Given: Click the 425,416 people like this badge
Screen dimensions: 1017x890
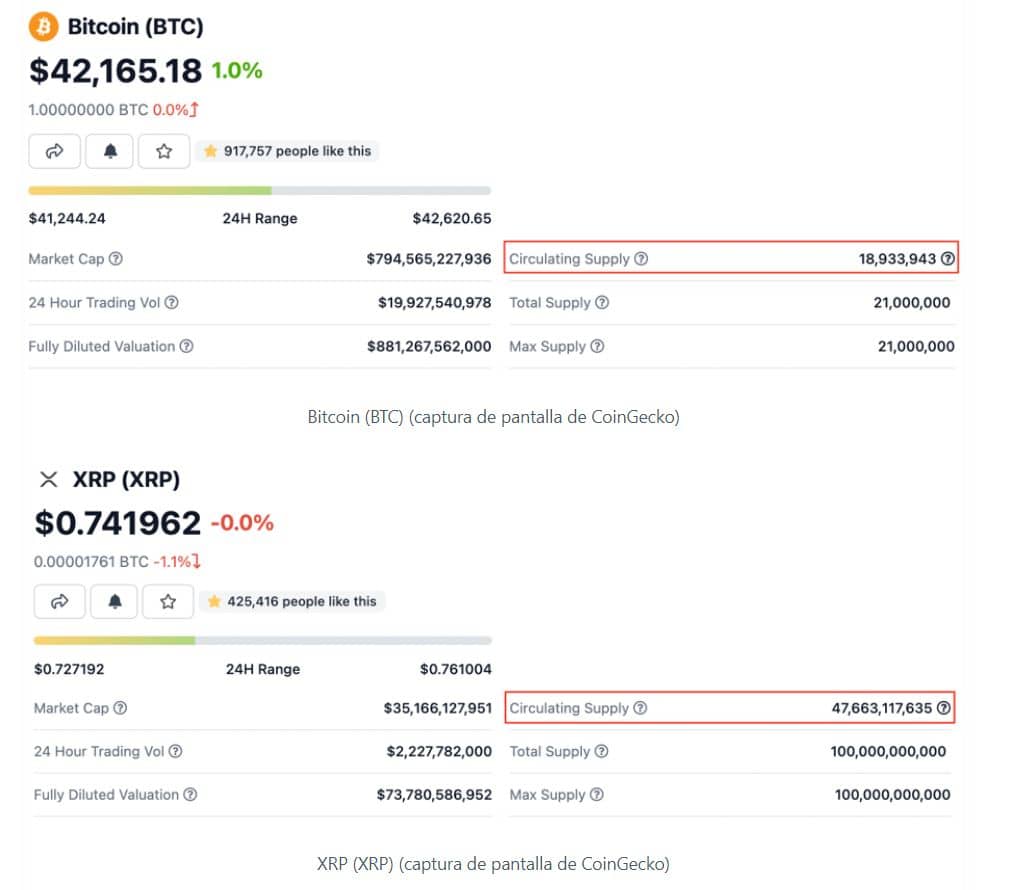Looking at the screenshot, I should pyautogui.click(x=292, y=601).
